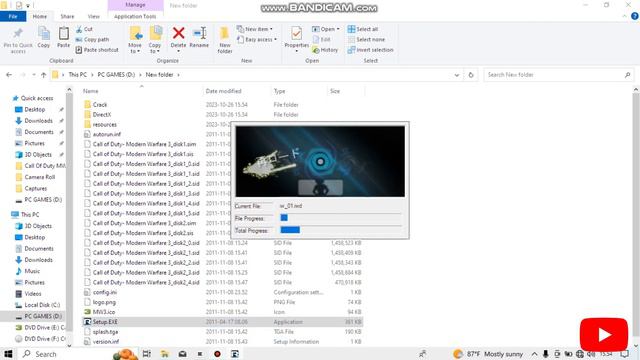Select the MW3.ico file

pos(104,312)
